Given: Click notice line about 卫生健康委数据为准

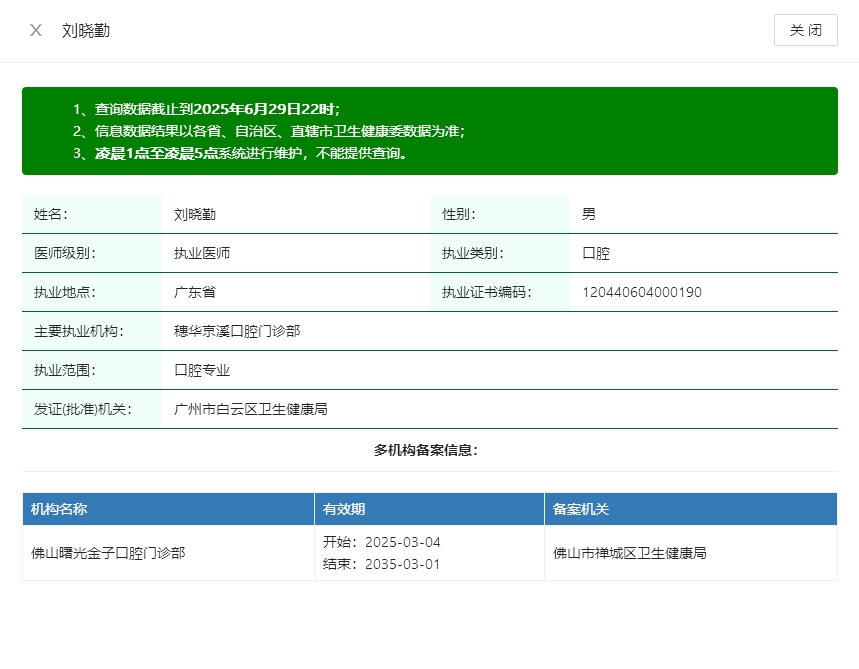Looking at the screenshot, I should [269, 131].
